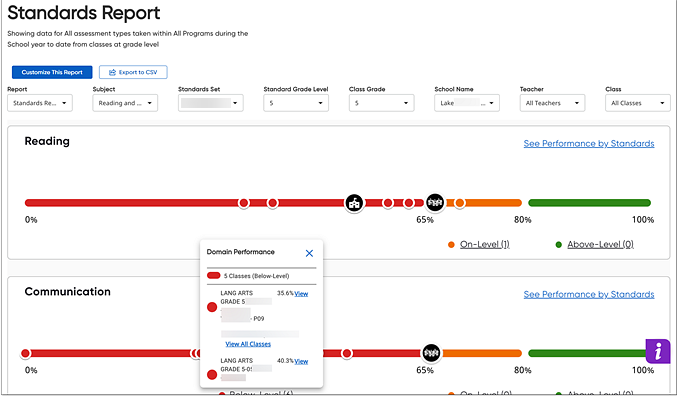Click the orange class dot on Reading bar

coord(460,203)
